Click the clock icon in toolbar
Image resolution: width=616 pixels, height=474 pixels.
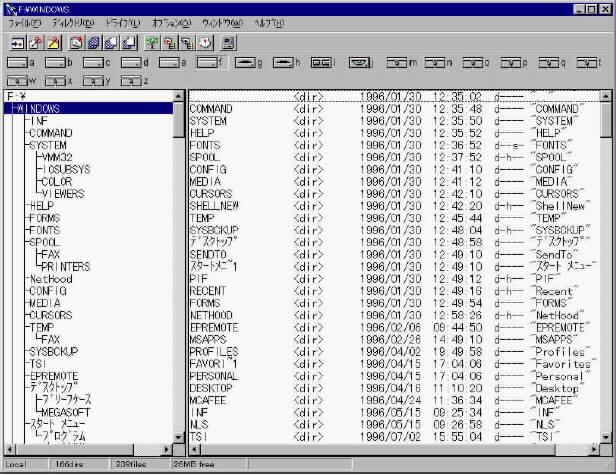pyautogui.click(x=205, y=42)
